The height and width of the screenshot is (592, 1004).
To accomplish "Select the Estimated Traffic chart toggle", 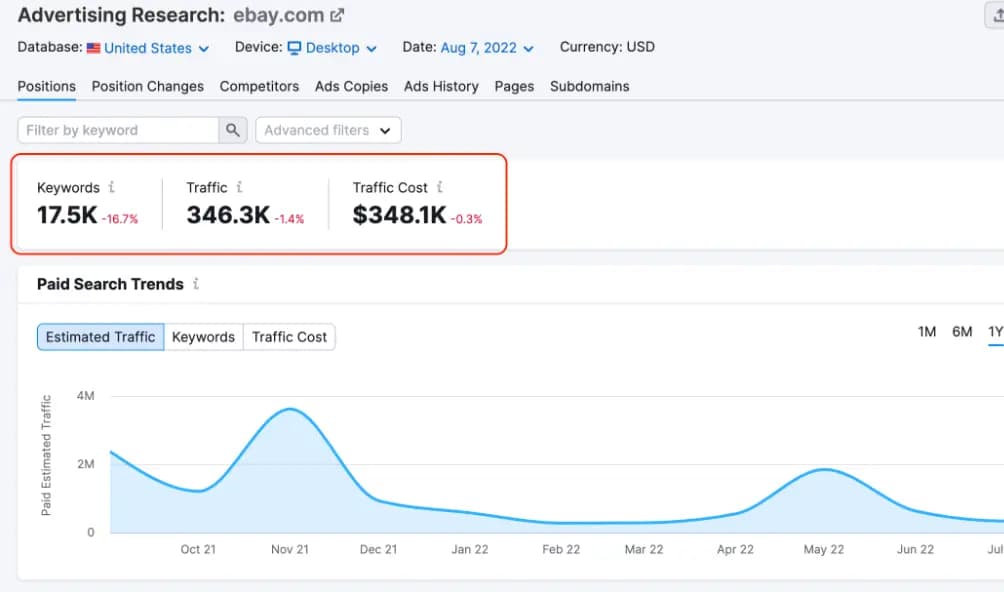I will click(101, 337).
